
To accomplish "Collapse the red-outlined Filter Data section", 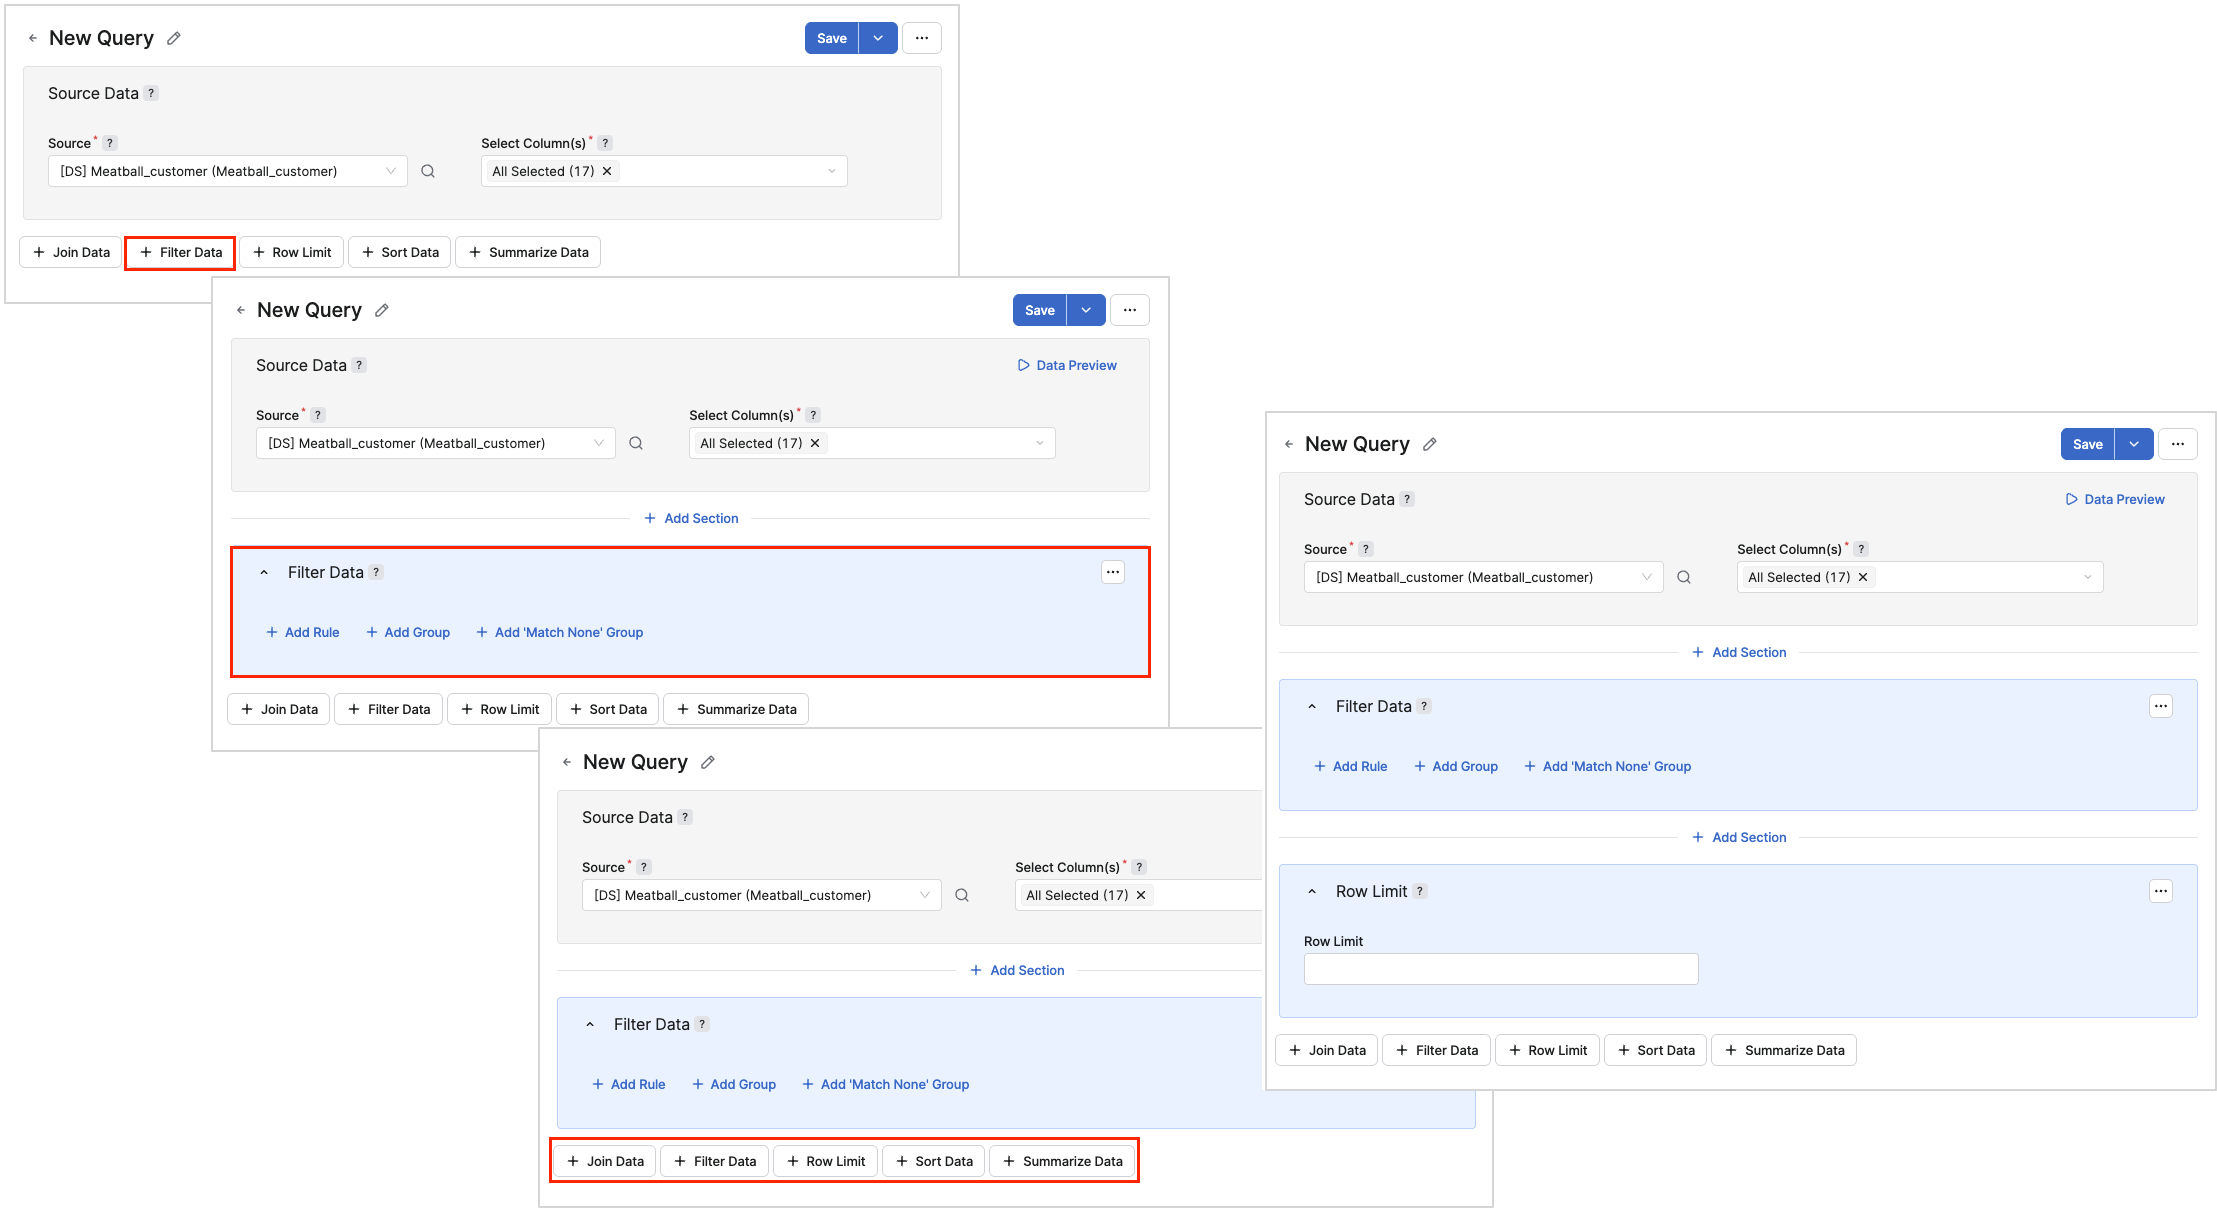I will tap(264, 572).
